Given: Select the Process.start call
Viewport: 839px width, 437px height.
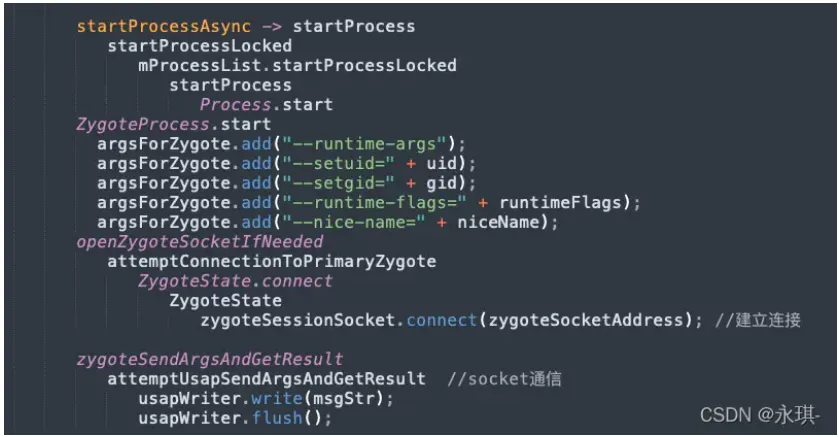Looking at the screenshot, I should coord(266,105).
